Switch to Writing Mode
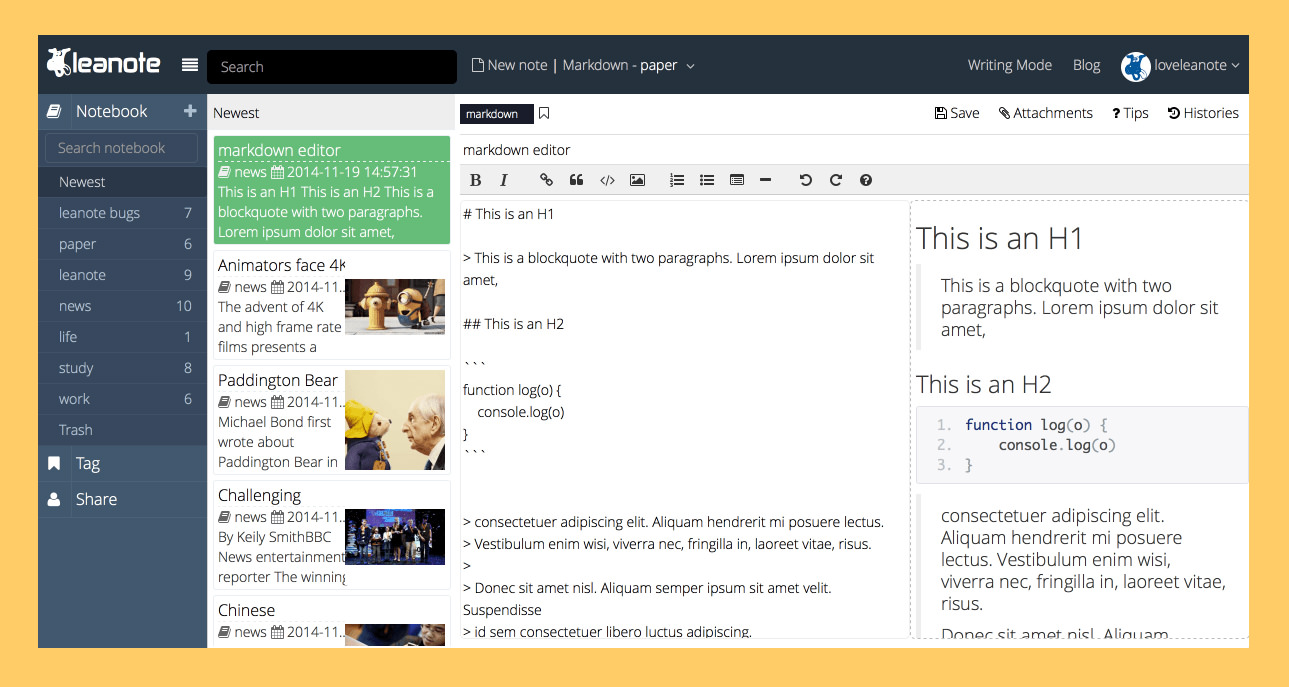 point(1009,65)
